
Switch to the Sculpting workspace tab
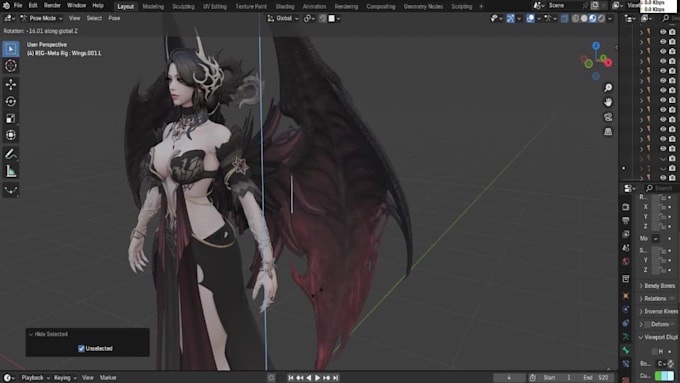coord(183,7)
